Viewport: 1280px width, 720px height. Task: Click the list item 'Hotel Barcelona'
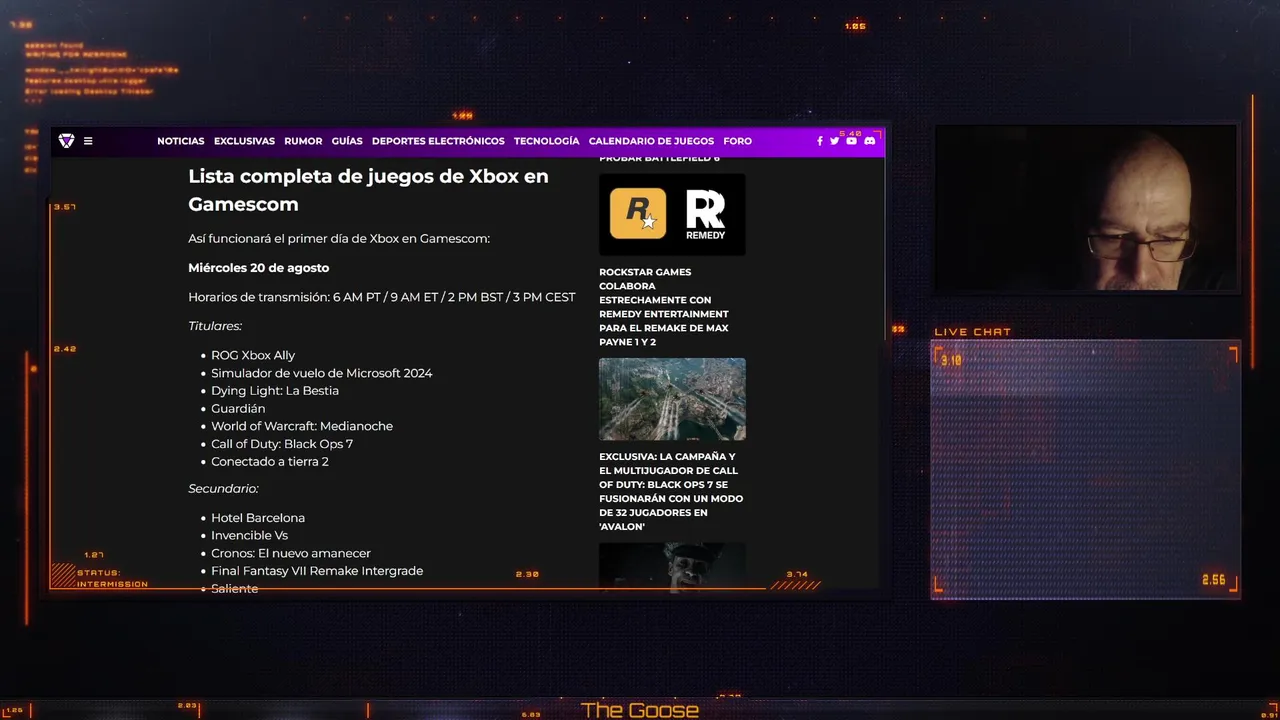coord(258,518)
